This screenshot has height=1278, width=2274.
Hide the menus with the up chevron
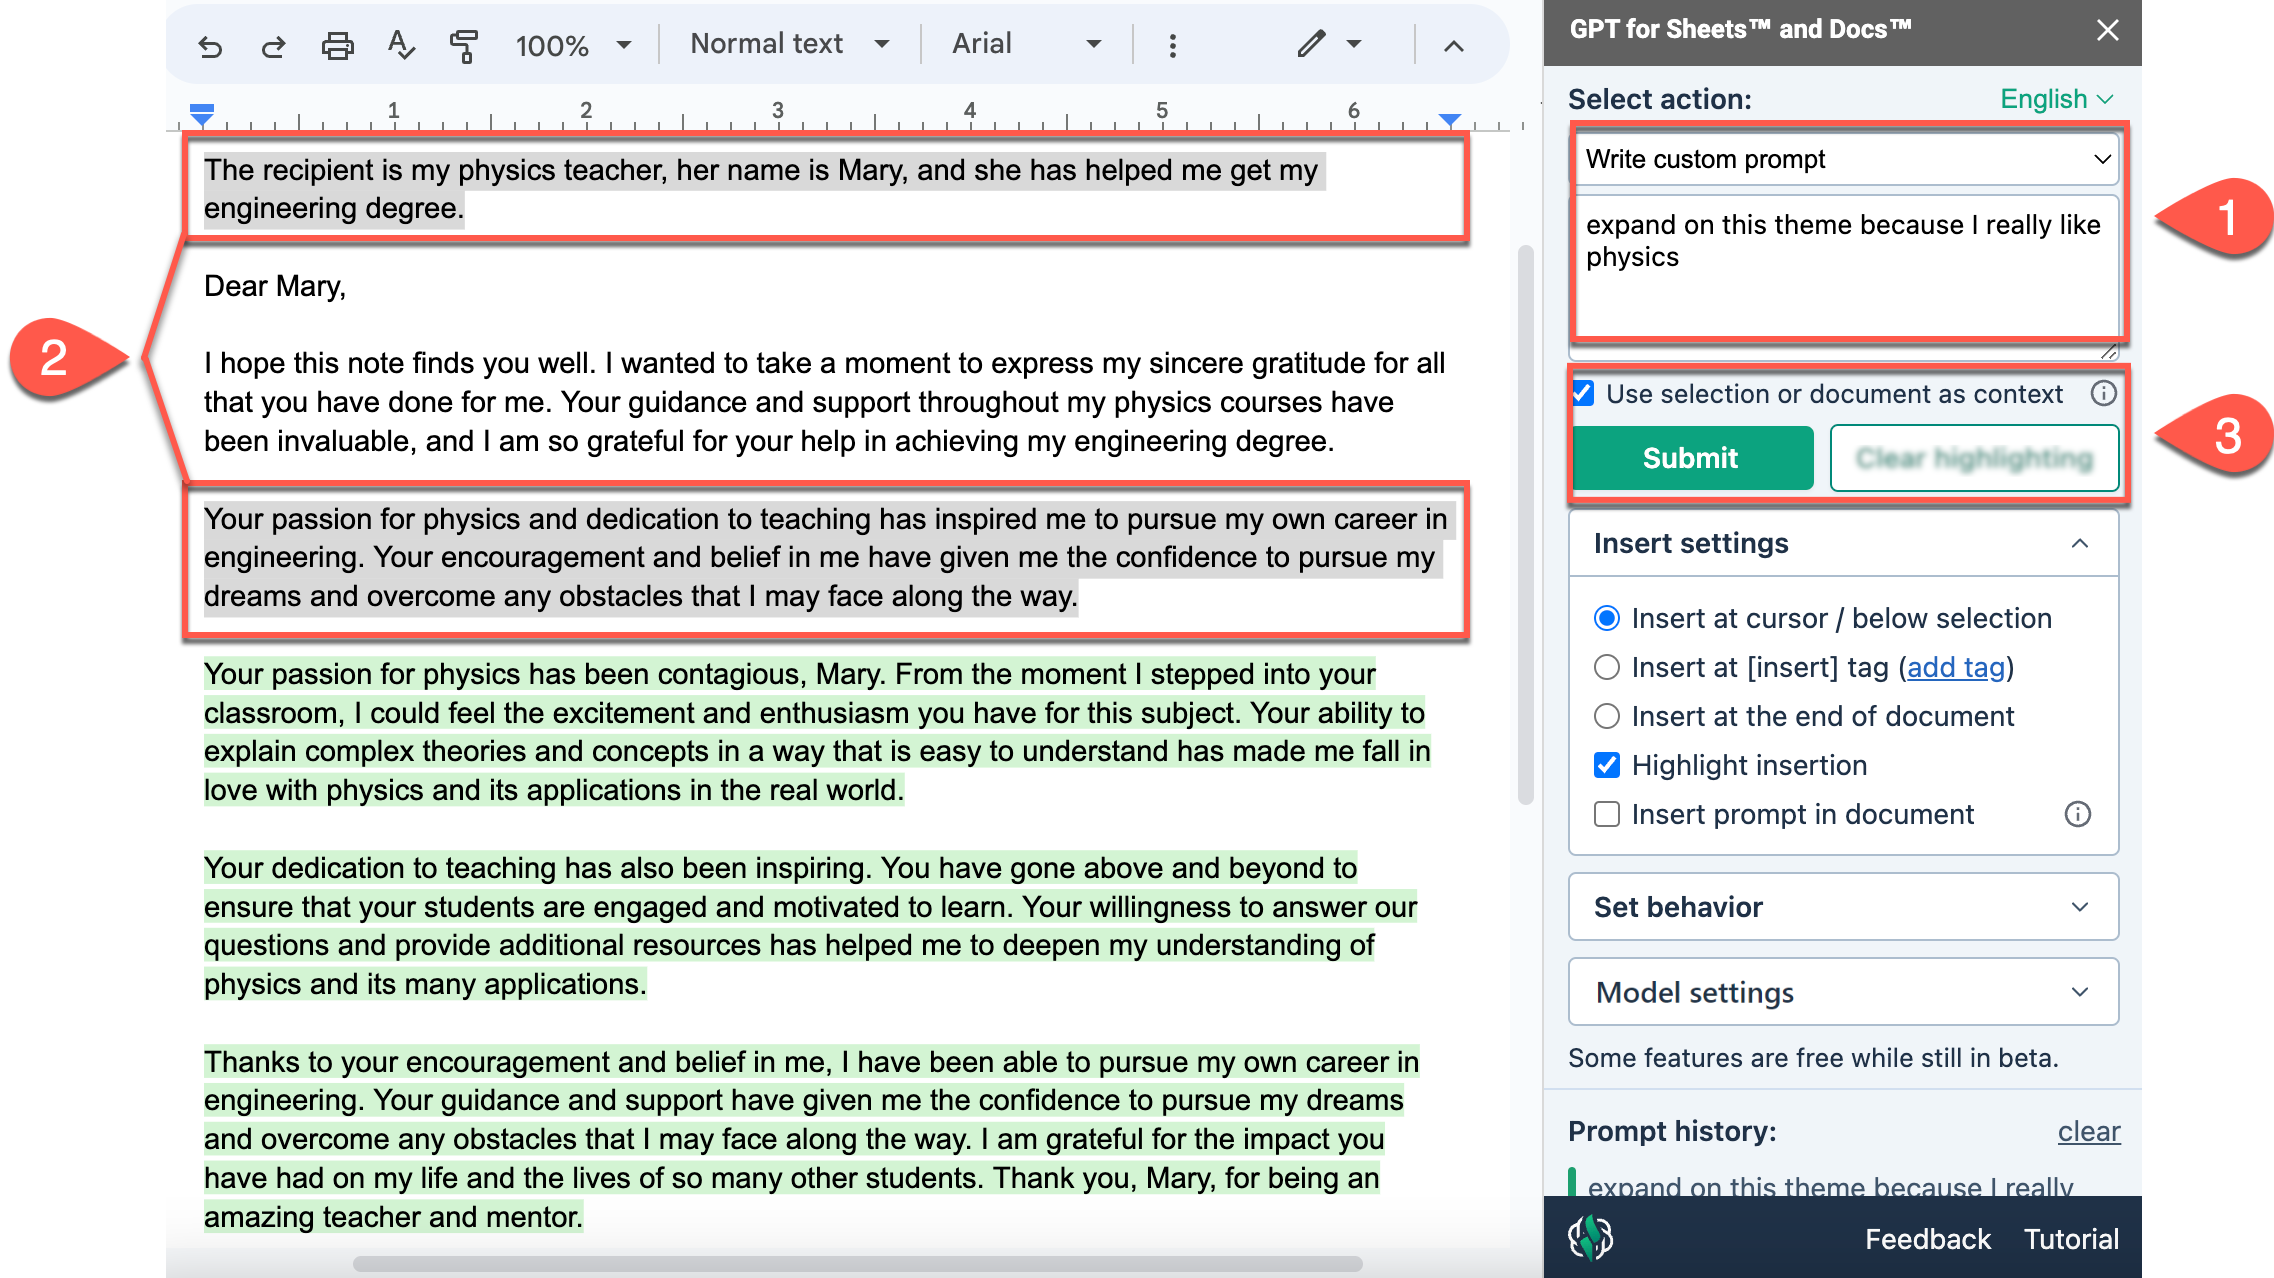[1453, 46]
